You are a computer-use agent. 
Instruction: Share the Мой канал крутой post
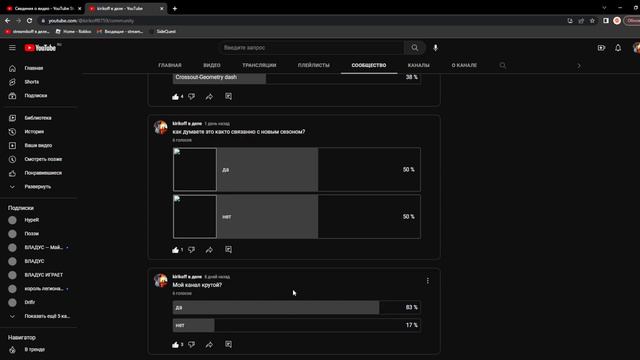(209, 345)
